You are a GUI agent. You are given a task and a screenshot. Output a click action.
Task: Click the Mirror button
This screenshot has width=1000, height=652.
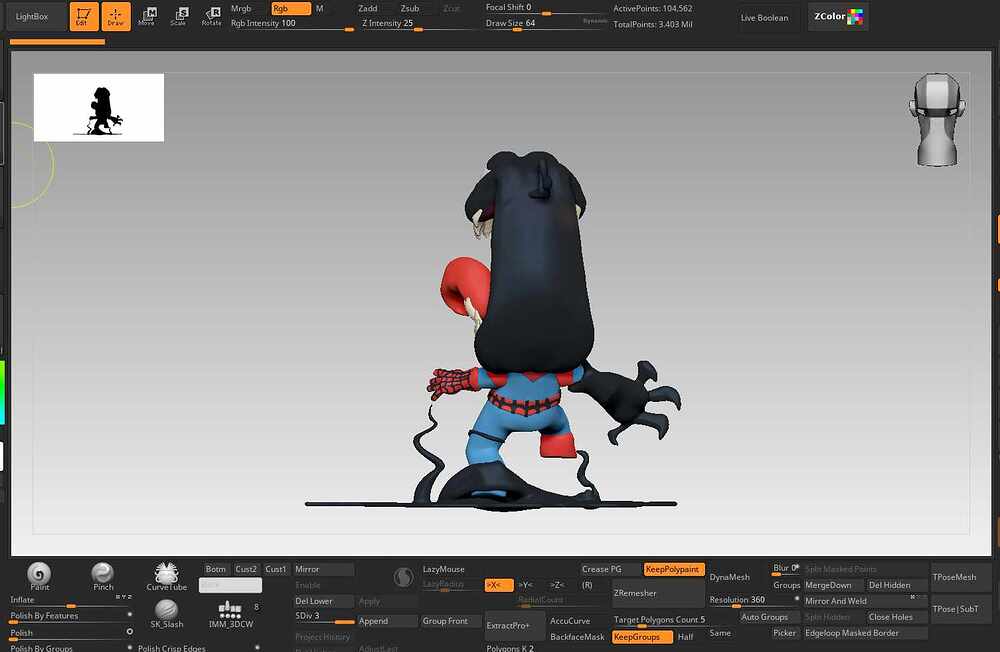323,569
